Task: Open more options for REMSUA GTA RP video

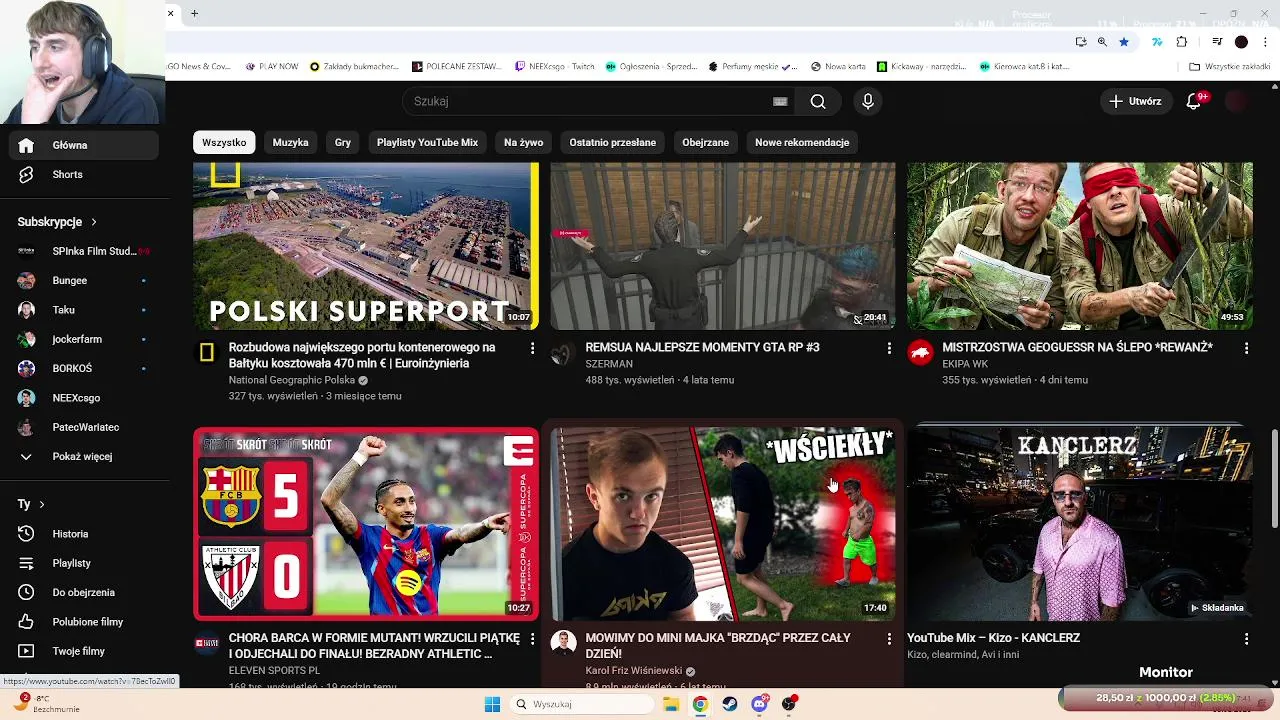Action: tap(889, 348)
